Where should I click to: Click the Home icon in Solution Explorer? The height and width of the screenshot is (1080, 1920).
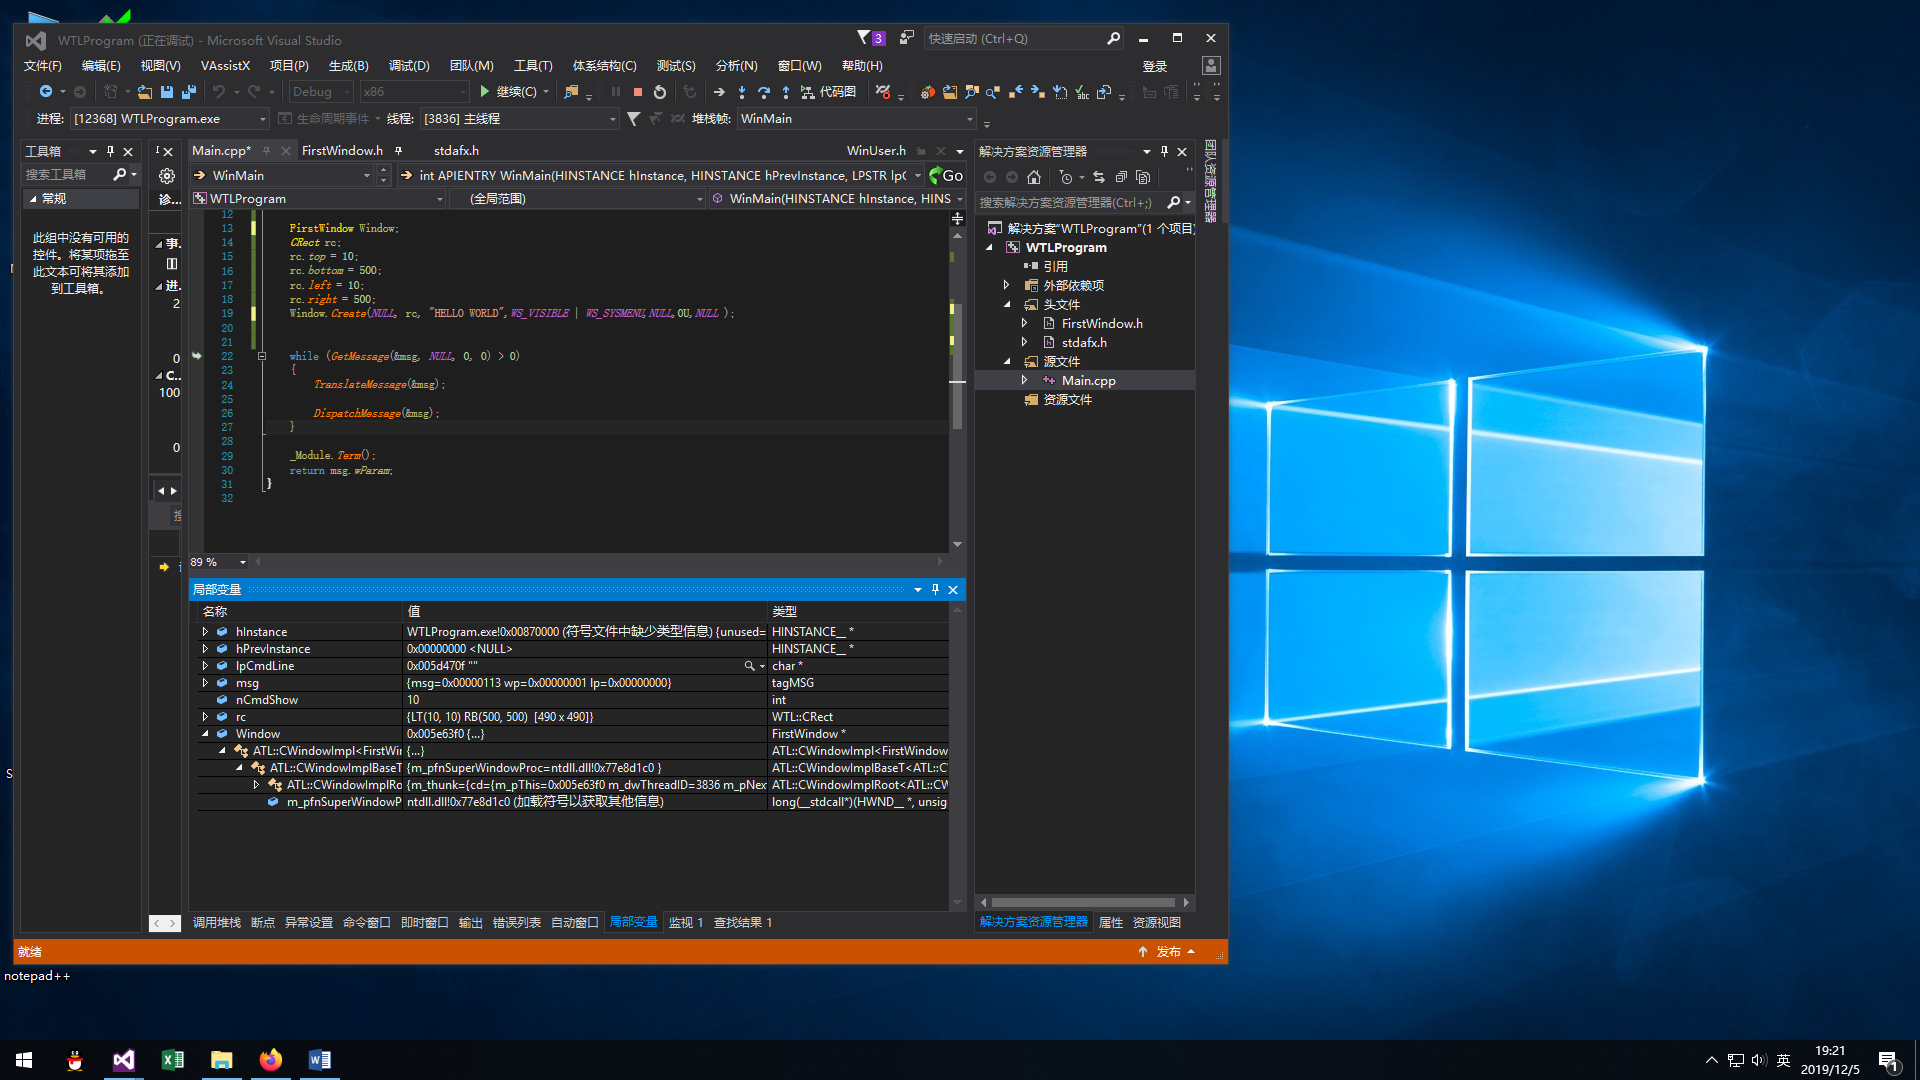point(1034,177)
